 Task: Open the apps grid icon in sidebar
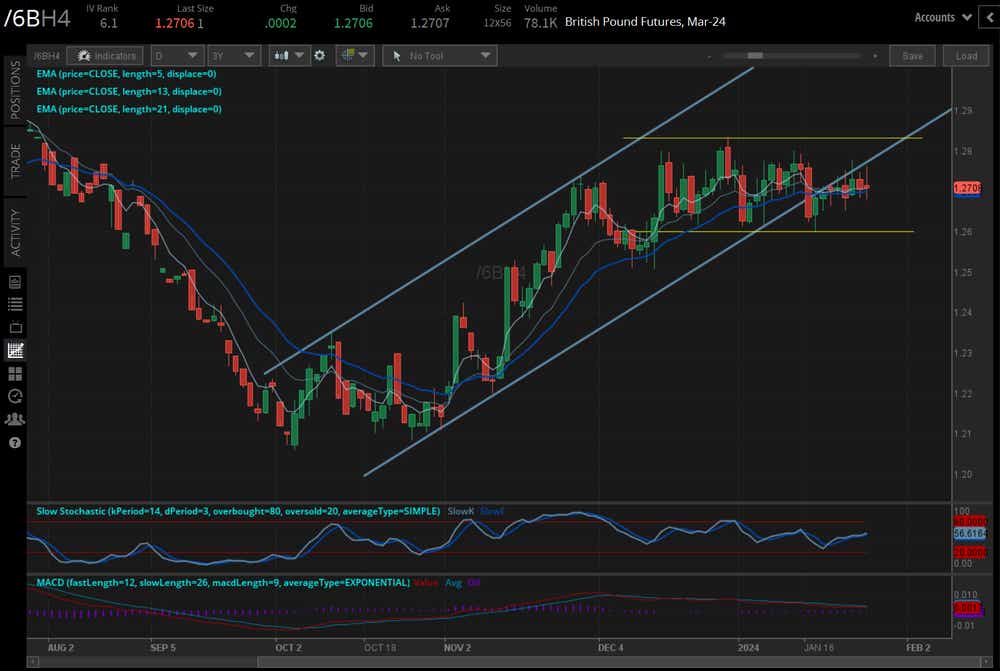point(15,373)
